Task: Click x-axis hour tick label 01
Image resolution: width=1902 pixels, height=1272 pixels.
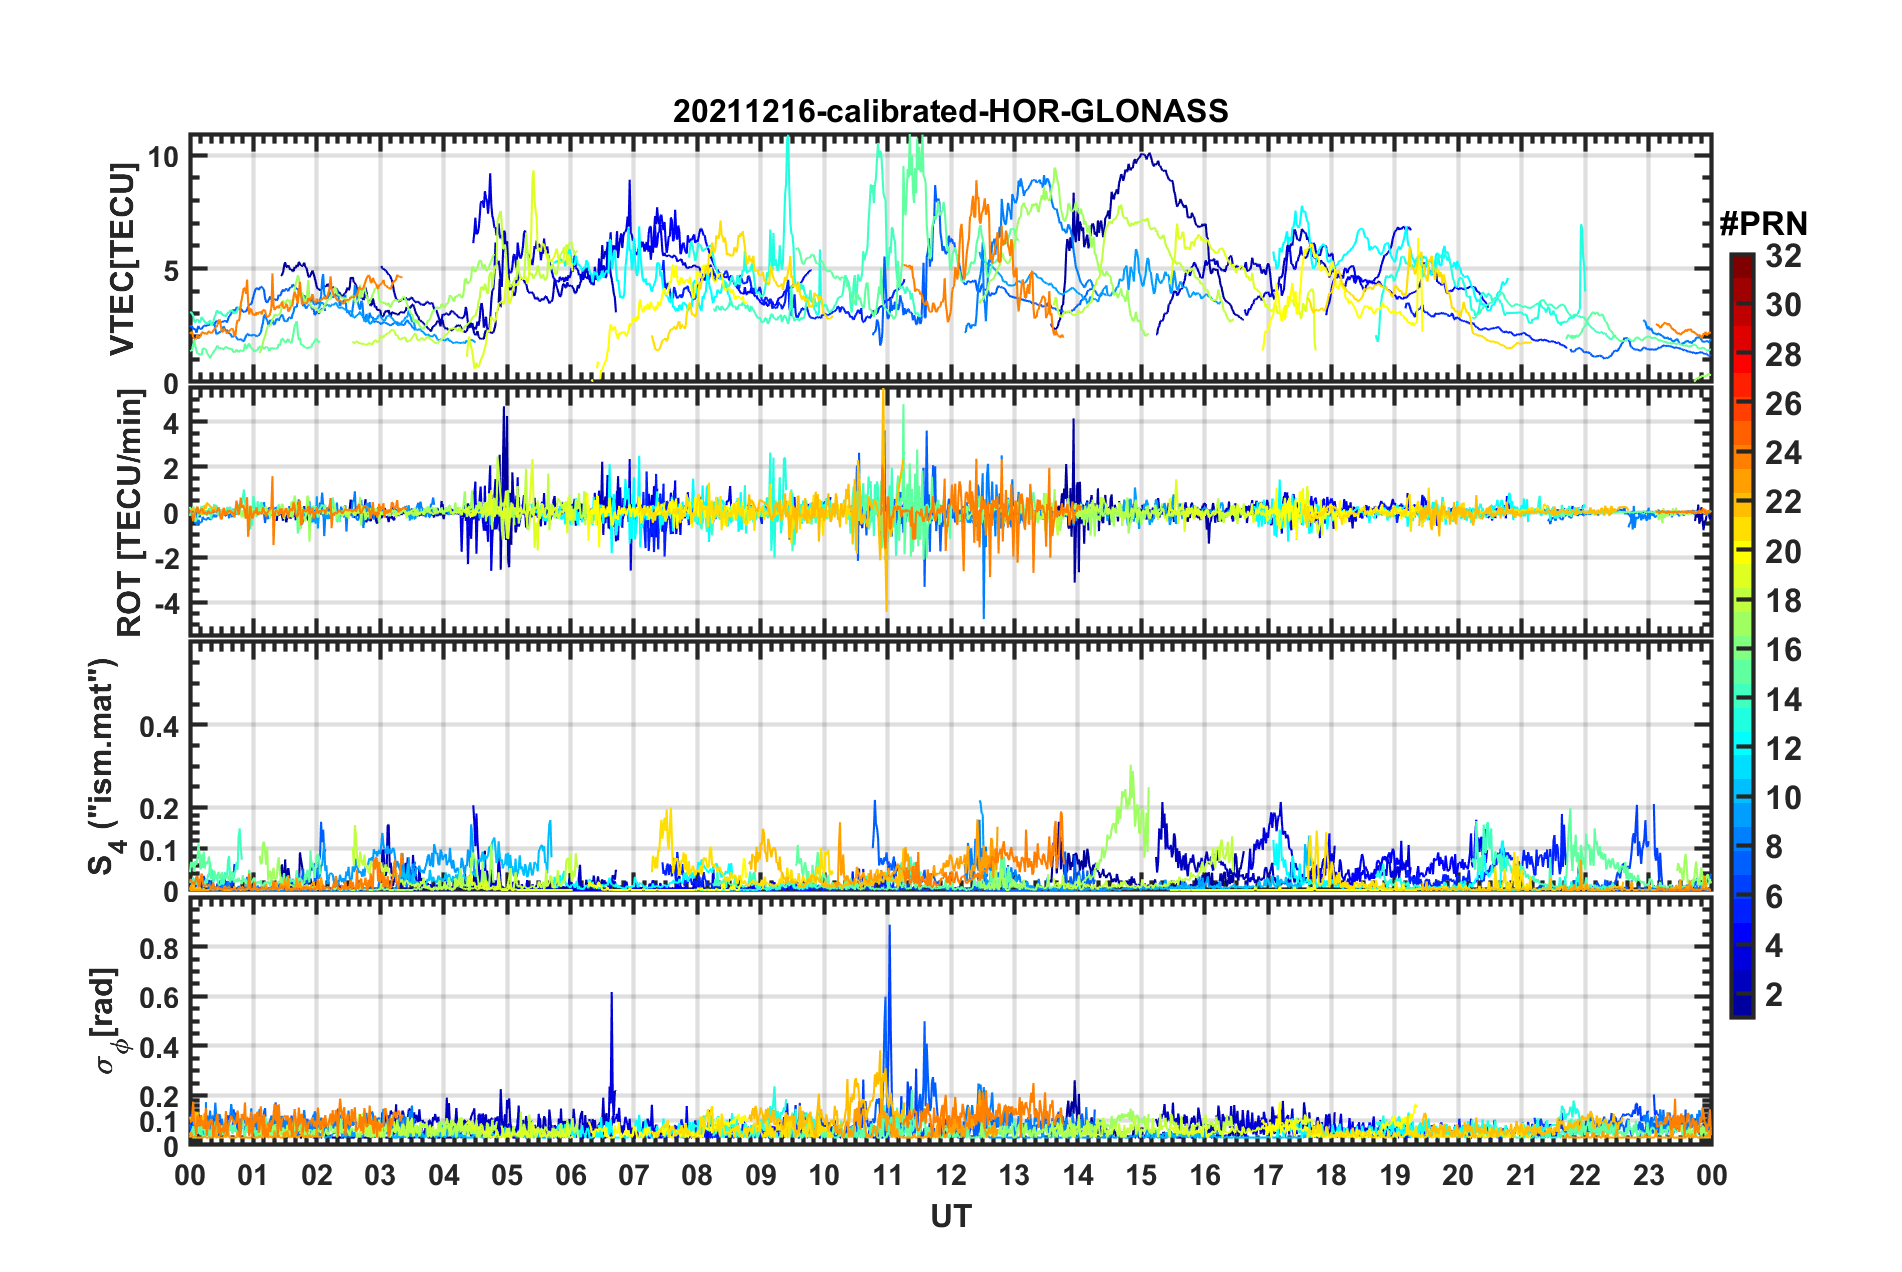Action: [253, 1175]
